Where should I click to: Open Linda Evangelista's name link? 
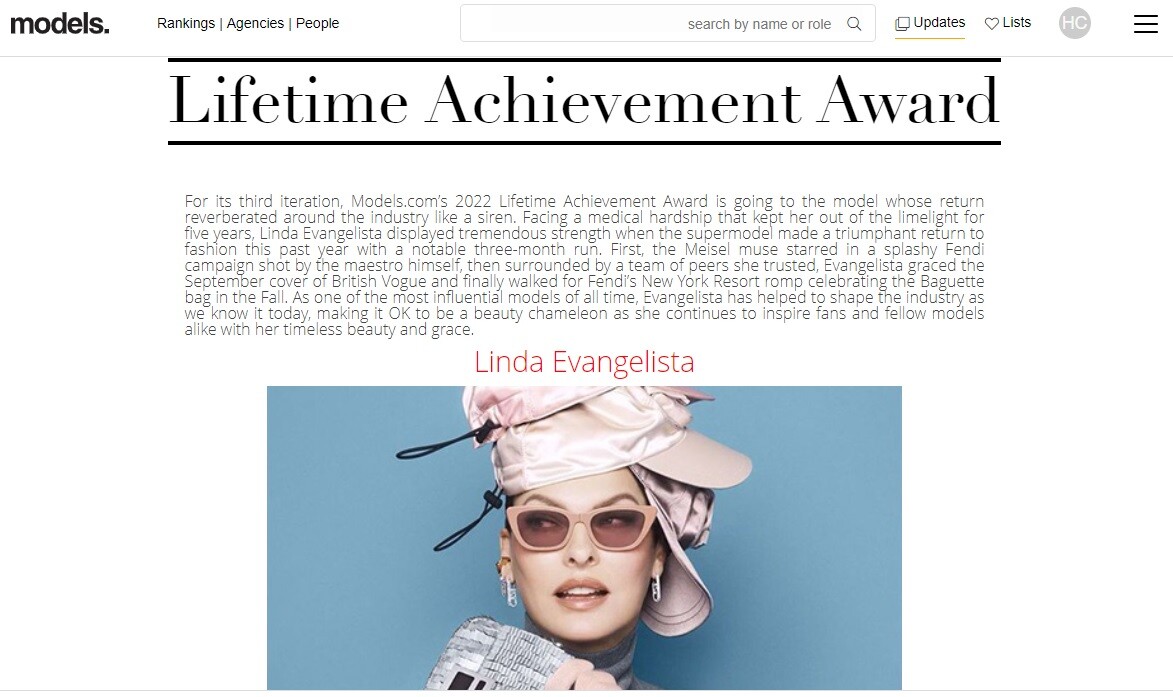(x=584, y=362)
